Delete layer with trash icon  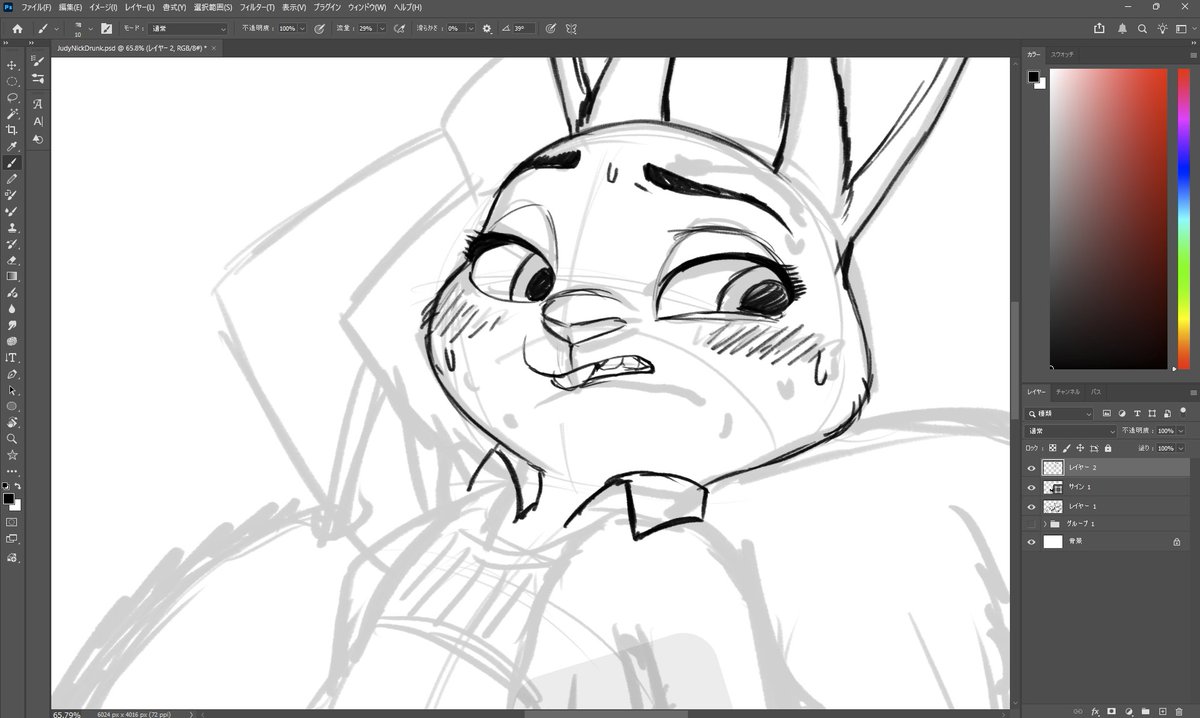(1179, 711)
